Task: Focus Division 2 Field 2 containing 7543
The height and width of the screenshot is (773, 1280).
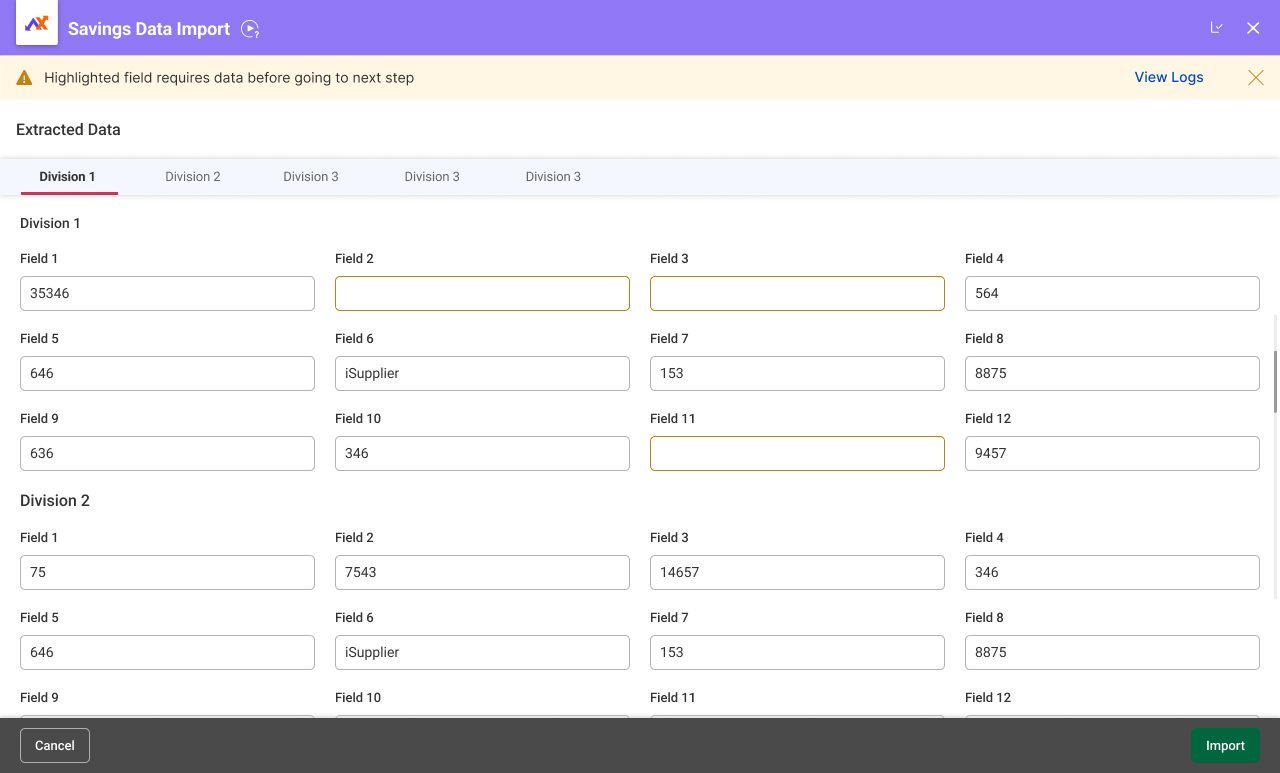Action: click(482, 572)
